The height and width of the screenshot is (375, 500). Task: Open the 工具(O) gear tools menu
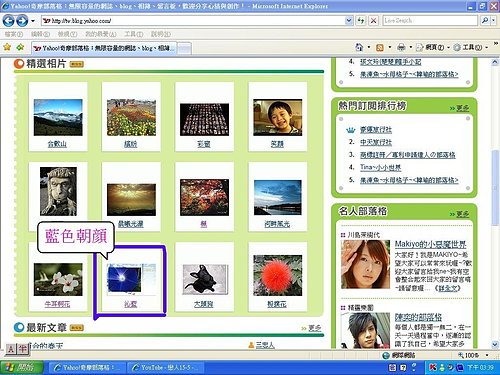tap(469, 48)
